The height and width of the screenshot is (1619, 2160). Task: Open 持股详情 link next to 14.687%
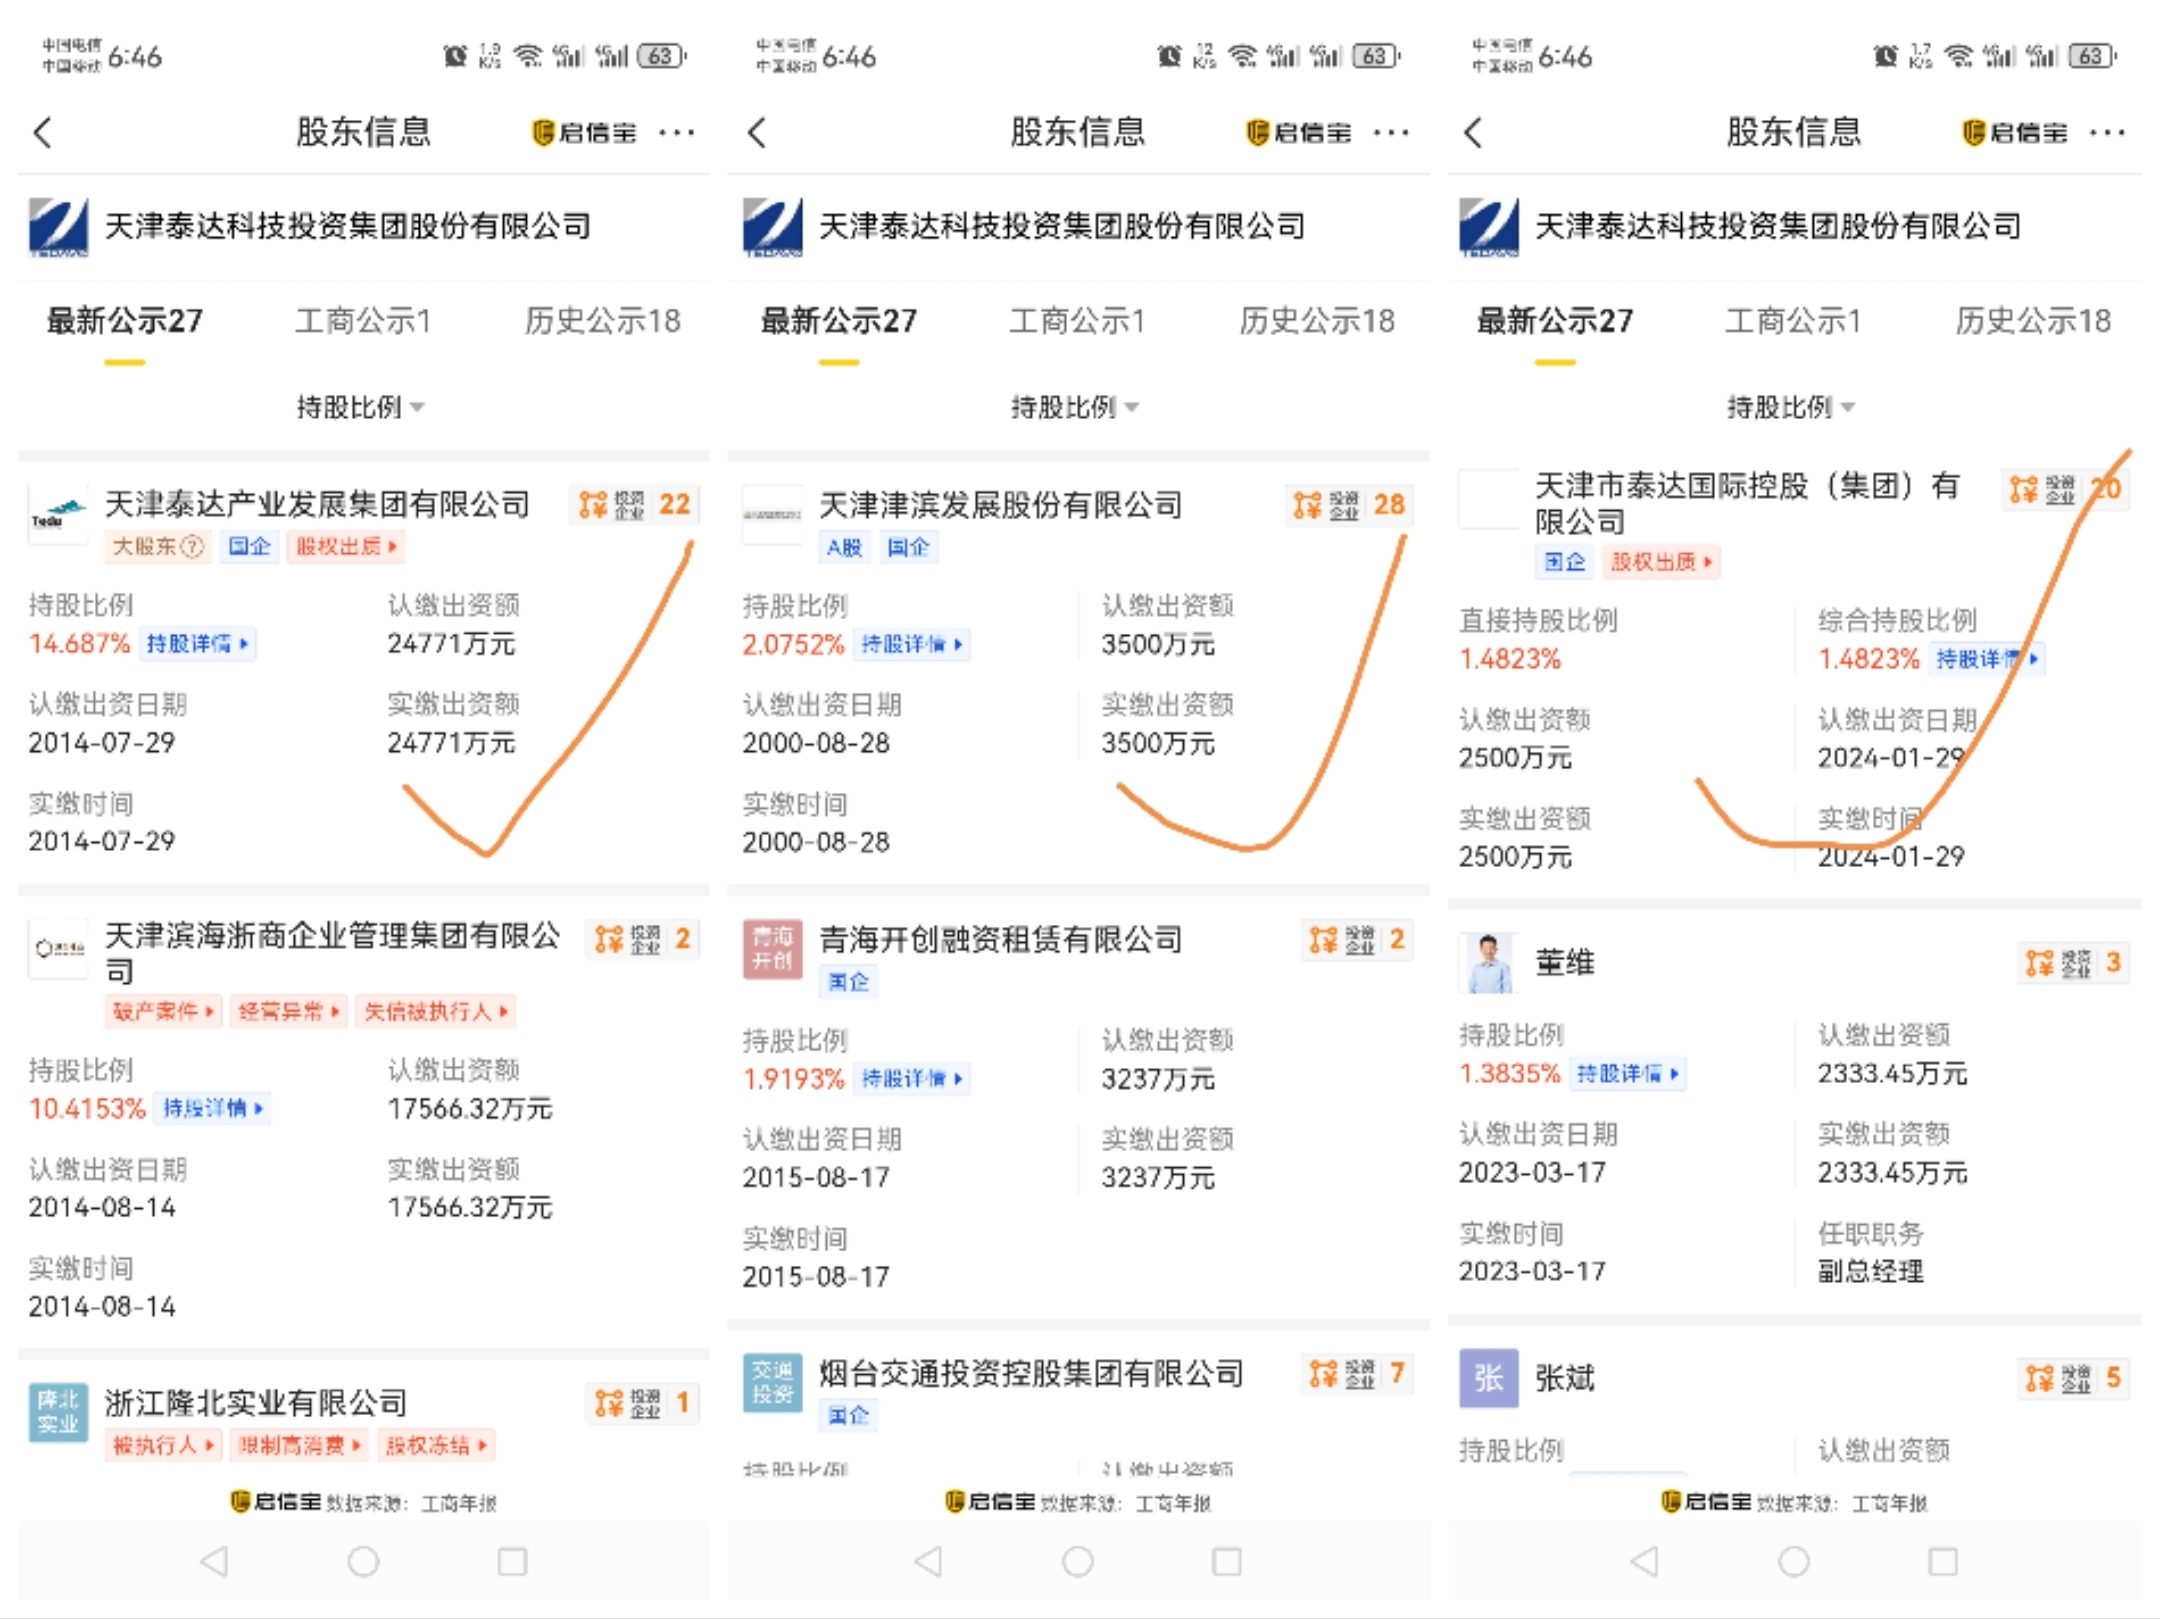(x=197, y=644)
